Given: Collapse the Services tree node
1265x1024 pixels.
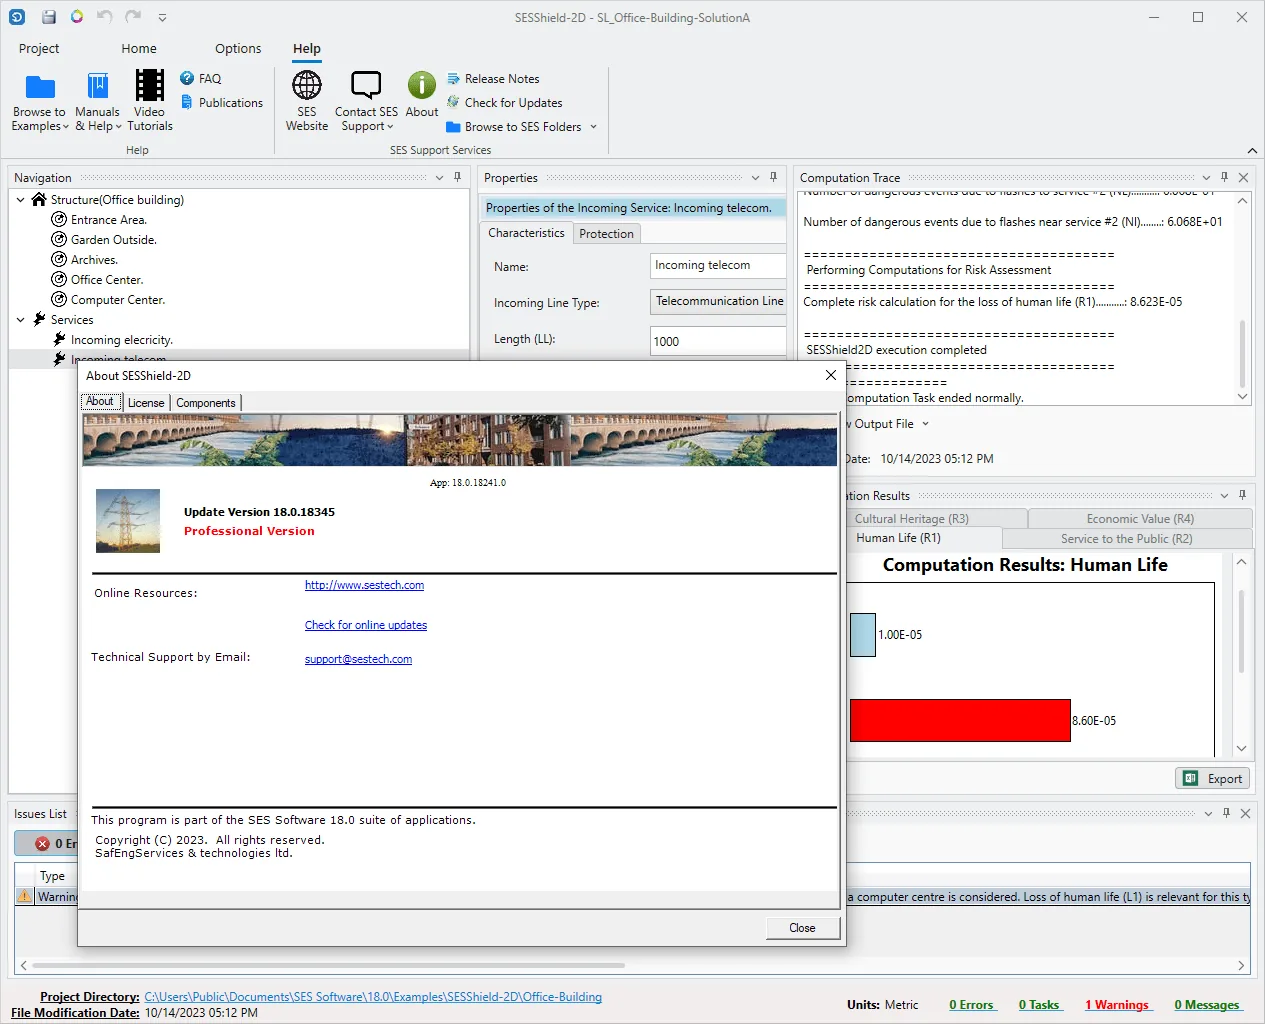Looking at the screenshot, I should [x=20, y=320].
